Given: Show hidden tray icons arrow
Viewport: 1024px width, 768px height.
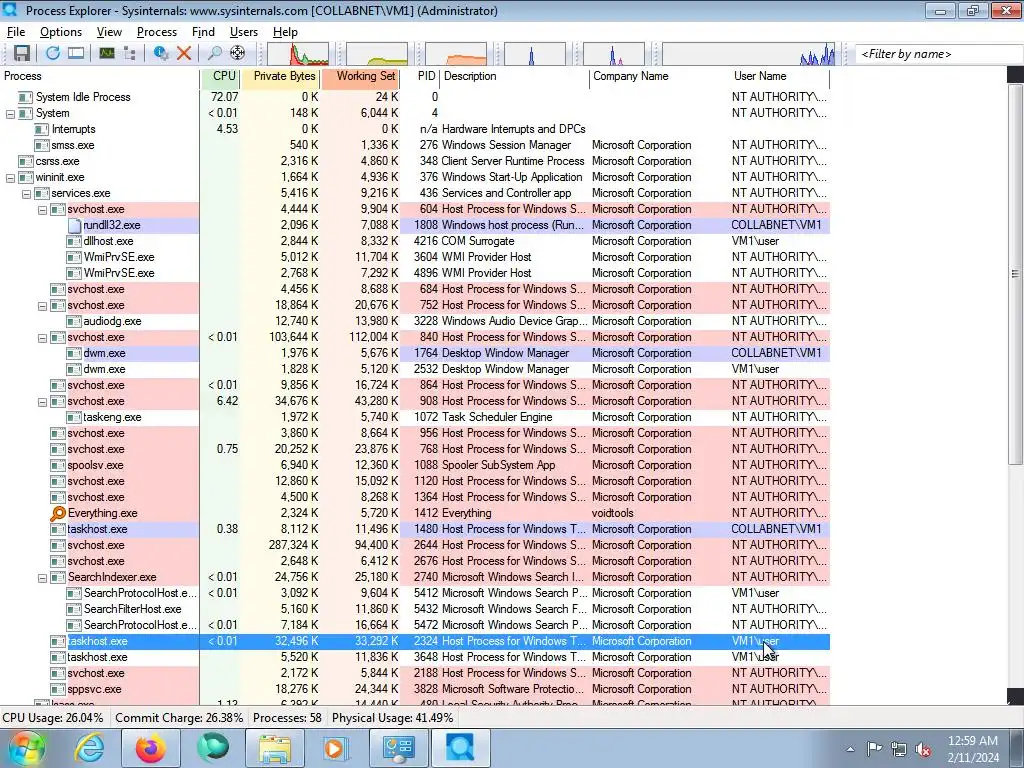Looking at the screenshot, I should click(x=850, y=749).
